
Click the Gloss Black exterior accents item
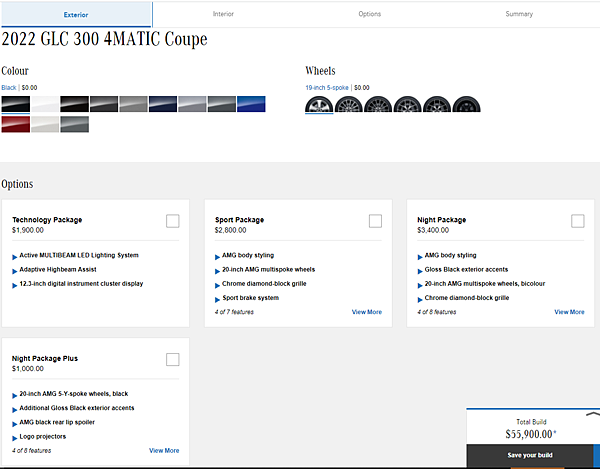click(x=466, y=269)
